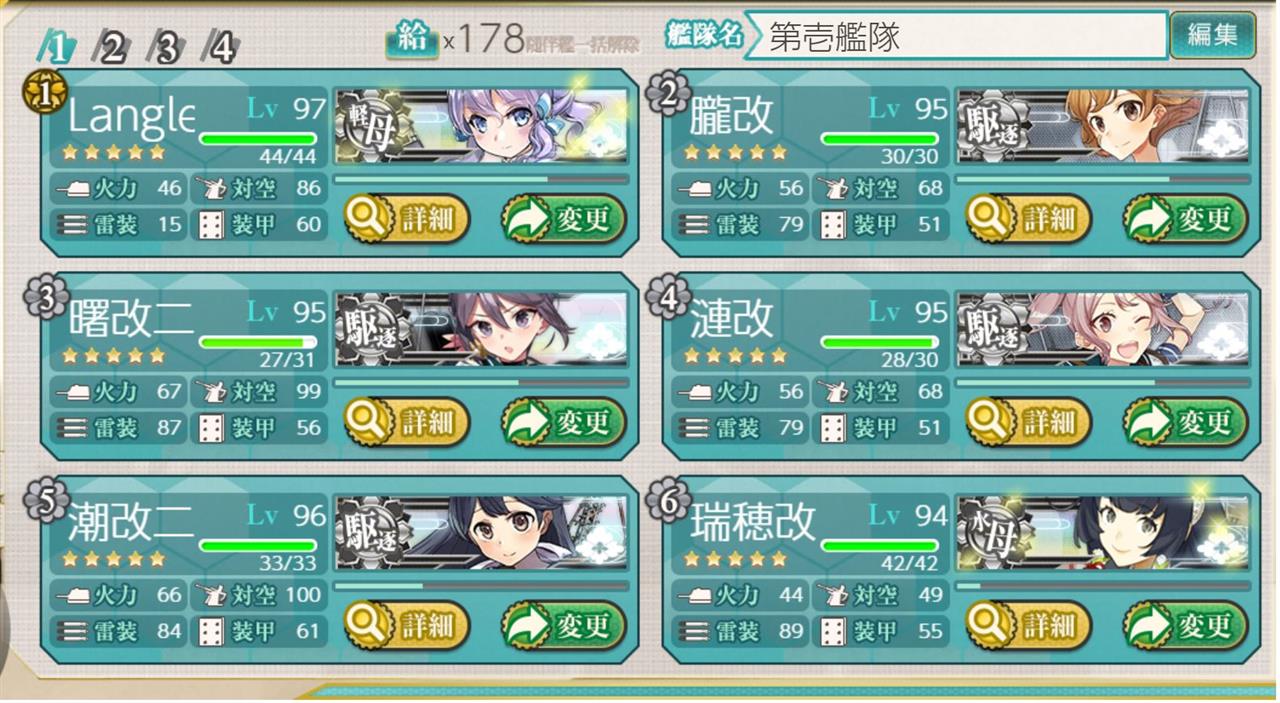The image size is (1280, 703).
Task: Click 朧改 ship portrait banner
Action: coord(1103,126)
